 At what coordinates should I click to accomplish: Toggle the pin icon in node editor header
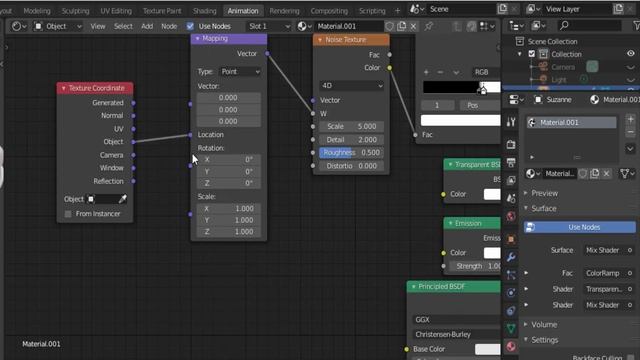click(x=429, y=27)
